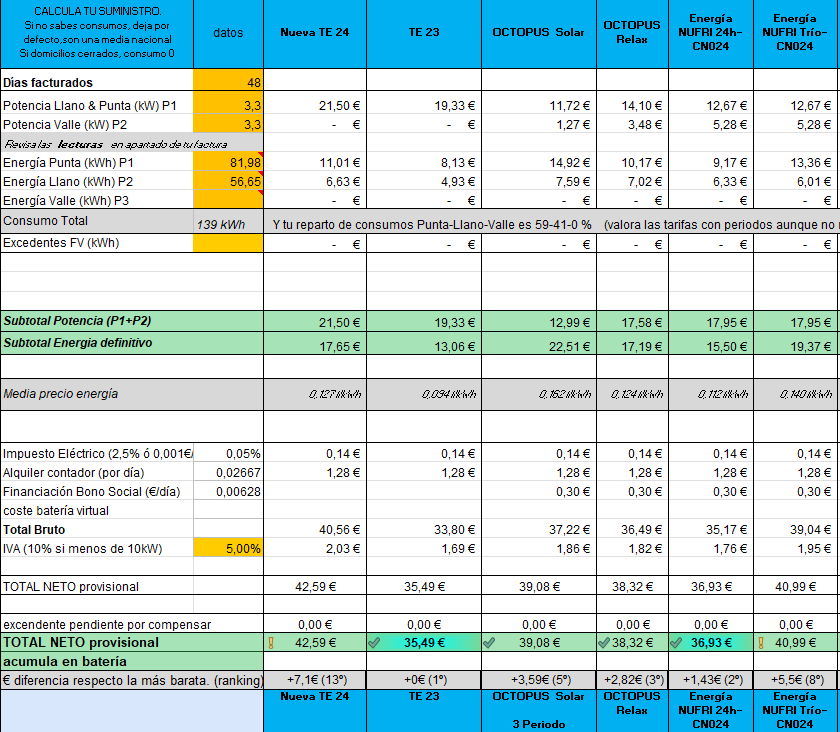Select the OCTOPUS Relax potencia Valle cell 3,48 €
This screenshot has height=732, width=840.
pyautogui.click(x=633, y=124)
